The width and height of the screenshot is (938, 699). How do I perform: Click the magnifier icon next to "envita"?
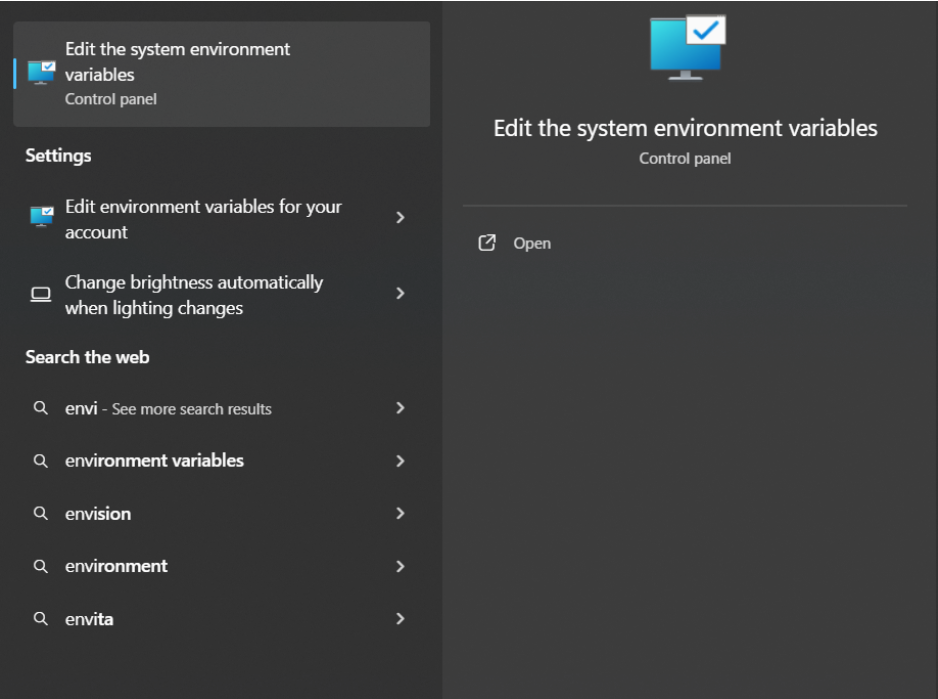(41, 619)
